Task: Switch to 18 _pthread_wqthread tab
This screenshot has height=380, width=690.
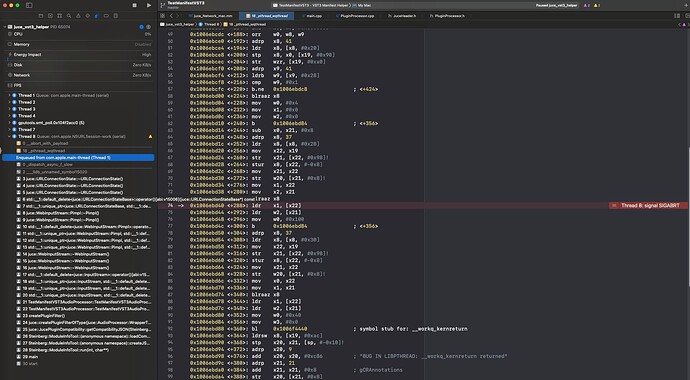Action: [267, 16]
